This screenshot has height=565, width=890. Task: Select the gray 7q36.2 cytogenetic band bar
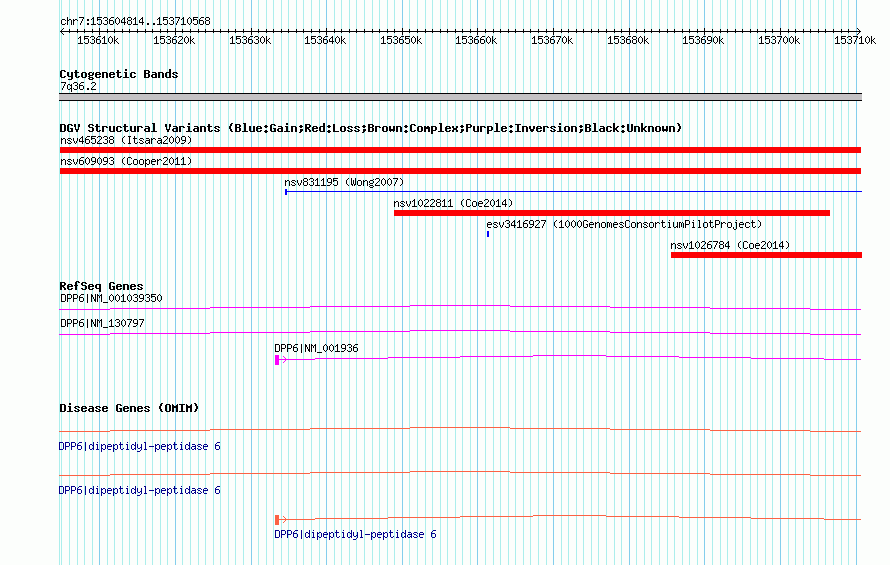(x=460, y=97)
